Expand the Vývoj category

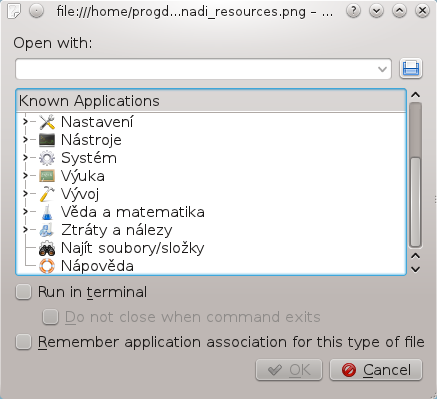pos(25,194)
